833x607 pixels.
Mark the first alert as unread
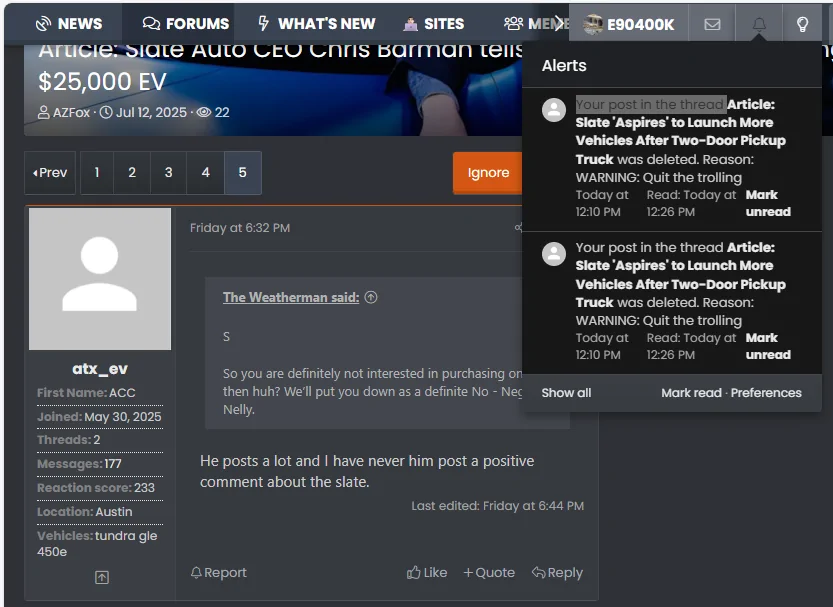point(767,203)
